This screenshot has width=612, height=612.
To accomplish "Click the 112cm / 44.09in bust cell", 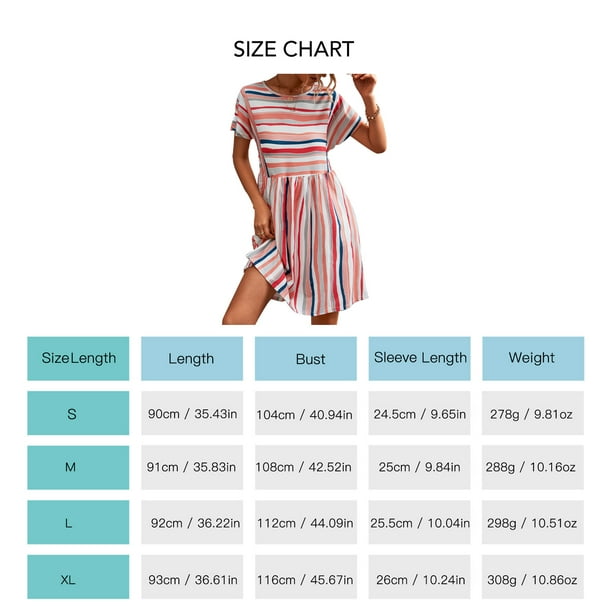I will click(305, 522).
